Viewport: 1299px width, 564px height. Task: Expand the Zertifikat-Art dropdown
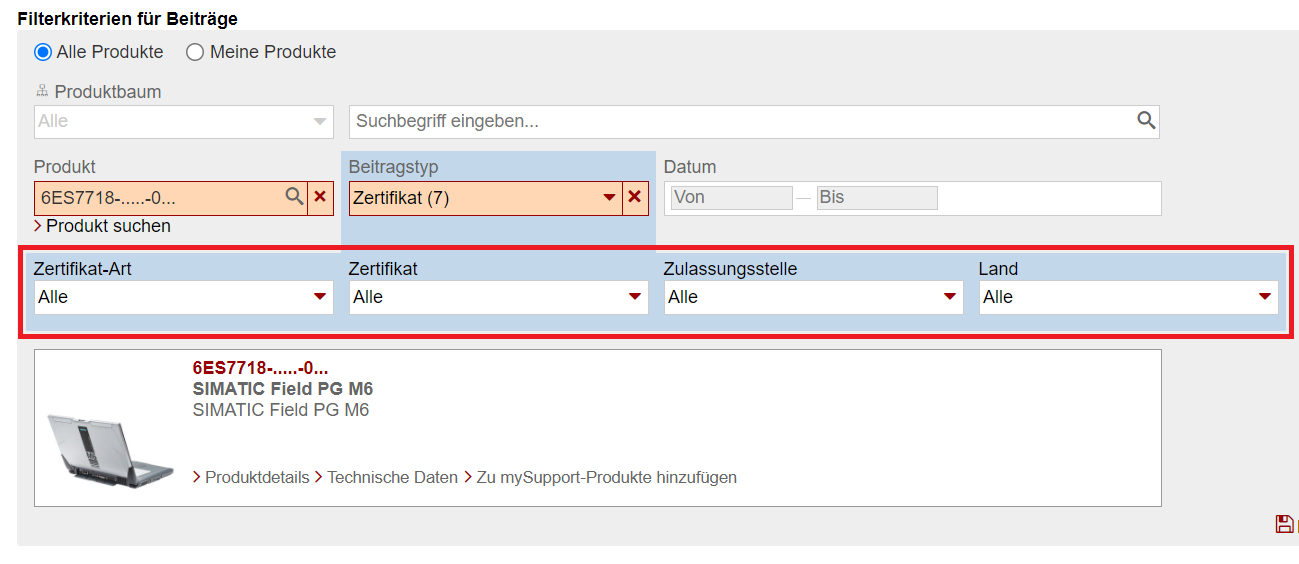click(184, 297)
